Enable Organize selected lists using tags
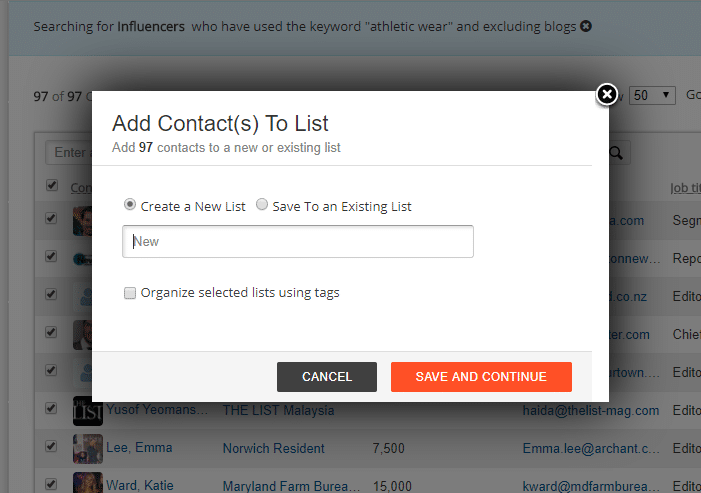 pyautogui.click(x=130, y=293)
